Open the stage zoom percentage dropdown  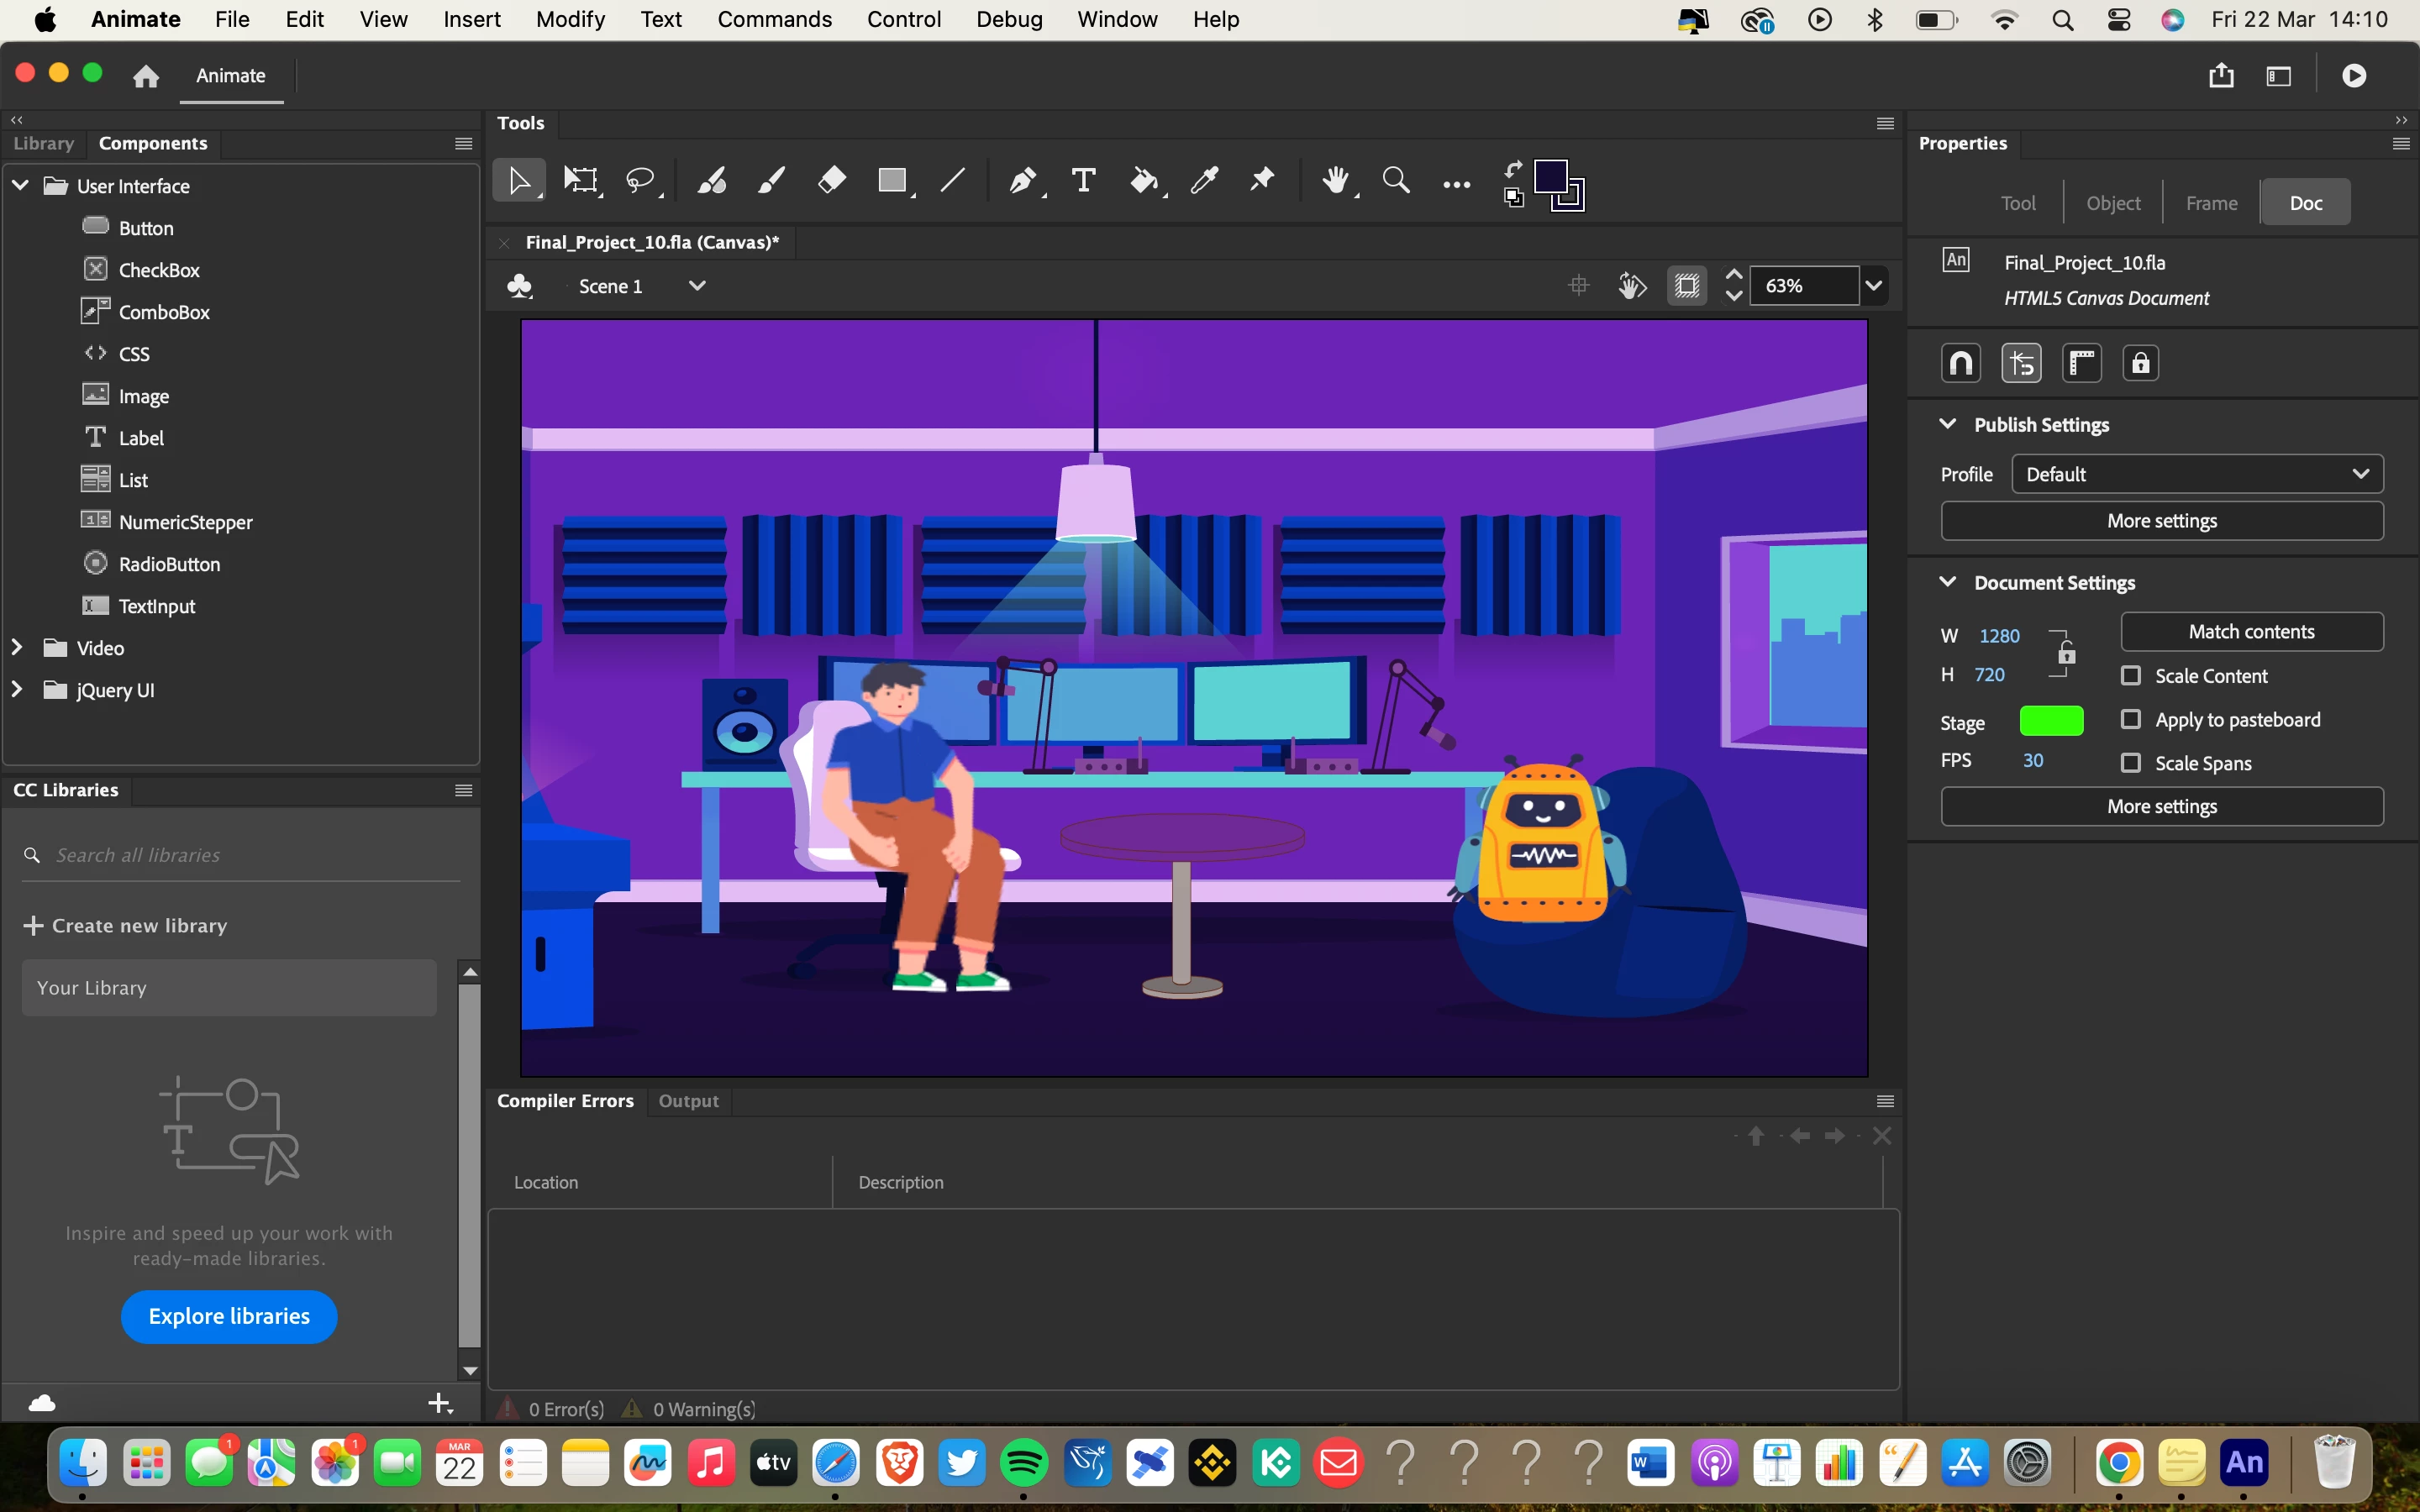1873,286
